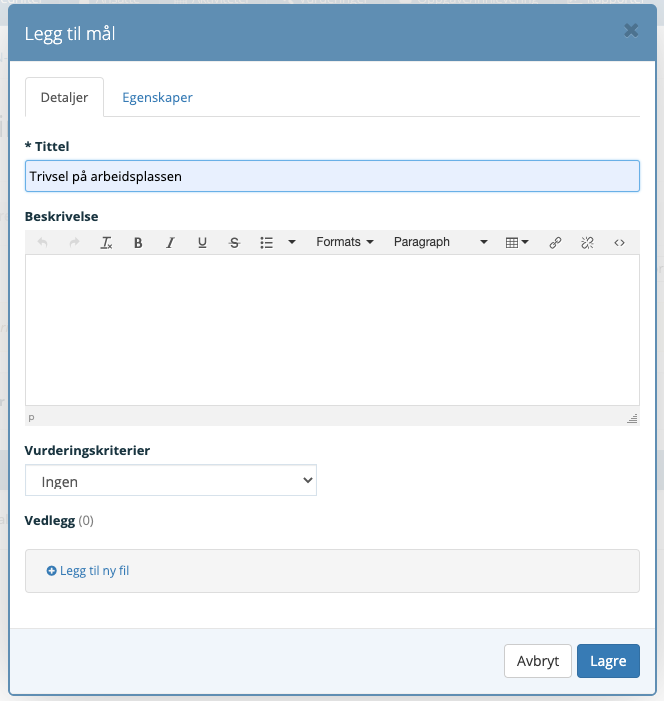Image resolution: width=664 pixels, height=701 pixels.
Task: Open the Paragraph style dropdown
Action: pos(440,242)
